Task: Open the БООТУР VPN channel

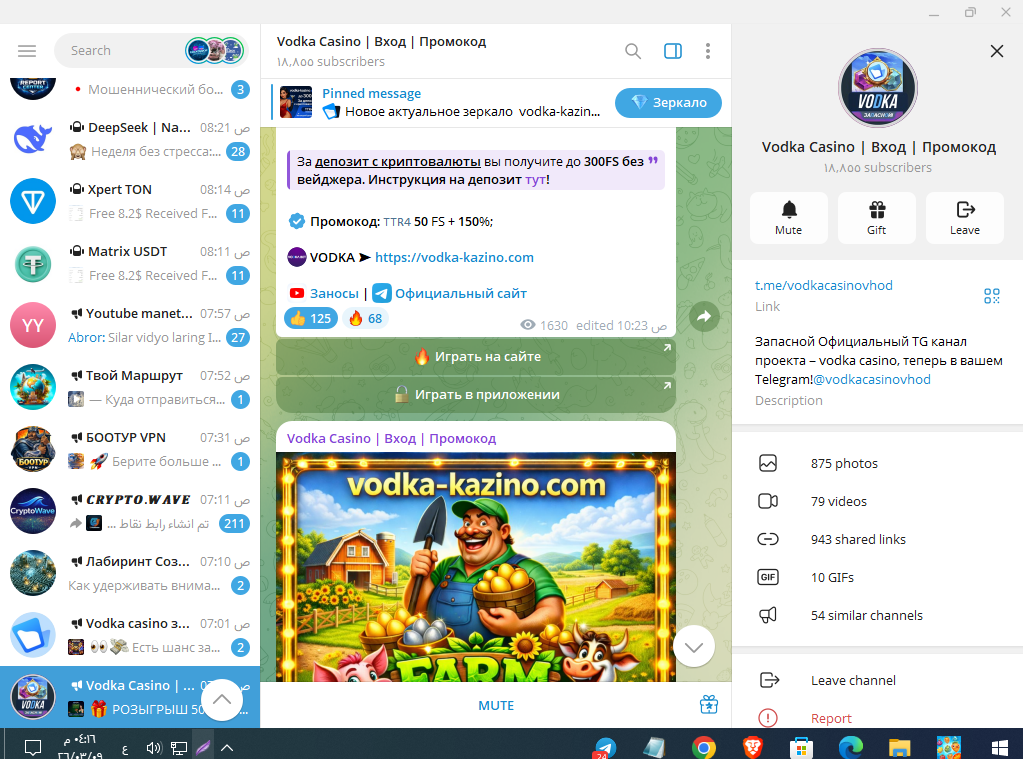Action: [130, 449]
